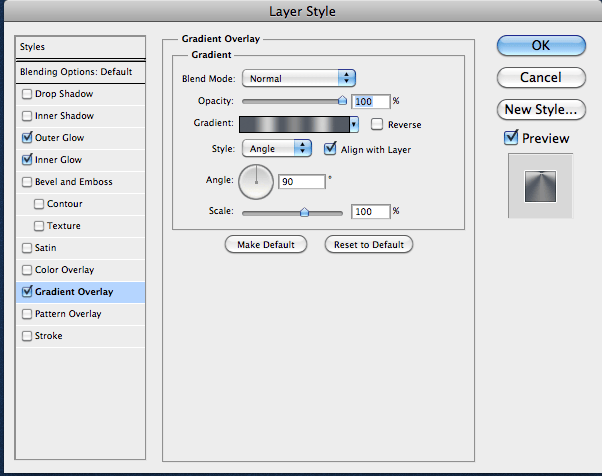Toggle the Preview checkbox
Image resolution: width=602 pixels, height=476 pixels.
[x=511, y=137]
